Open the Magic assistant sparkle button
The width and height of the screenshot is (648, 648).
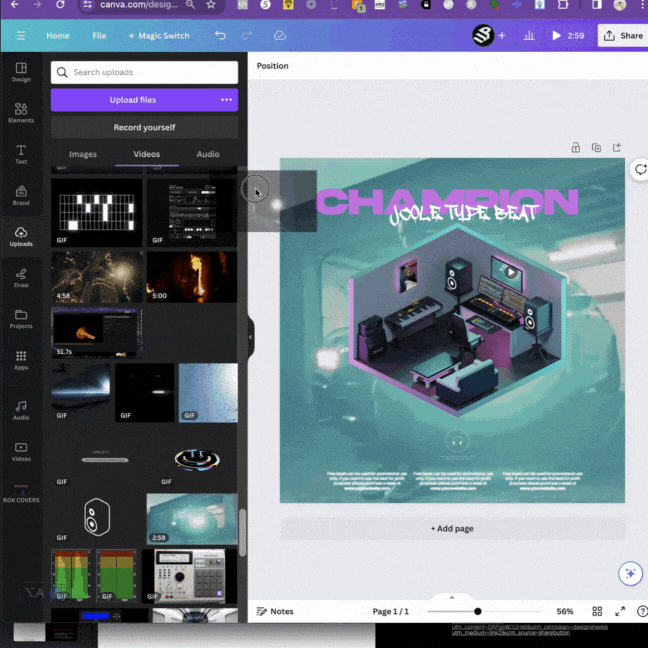click(x=630, y=573)
